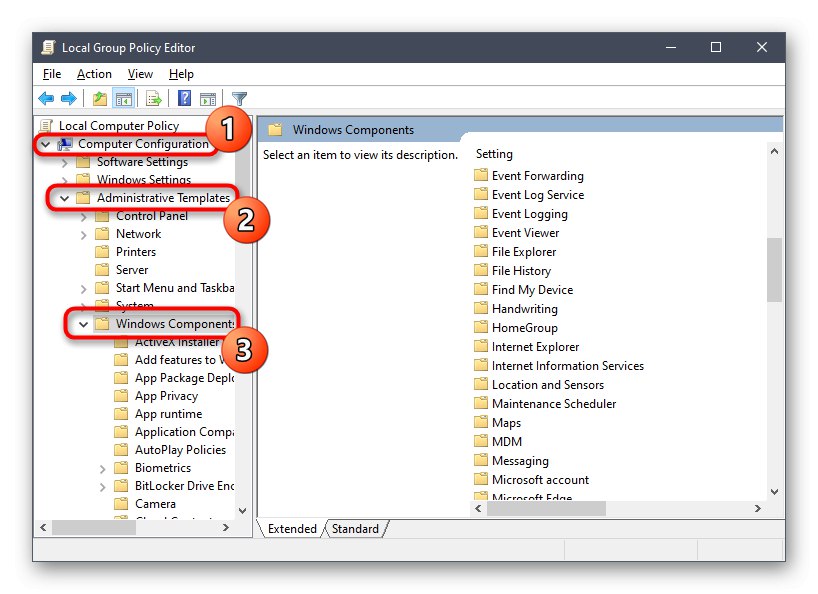The width and height of the screenshot is (818, 594).
Task: Expand the Software Settings node
Action: 65,163
